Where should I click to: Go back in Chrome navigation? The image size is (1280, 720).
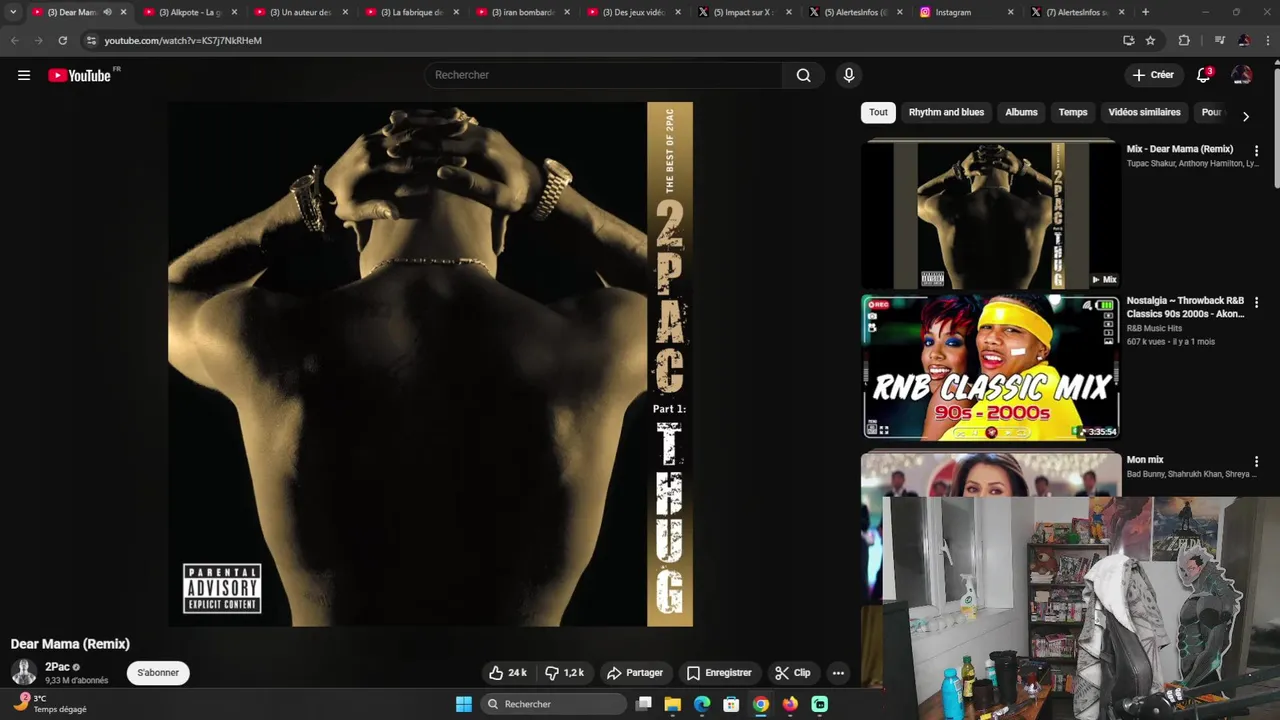(x=14, y=40)
